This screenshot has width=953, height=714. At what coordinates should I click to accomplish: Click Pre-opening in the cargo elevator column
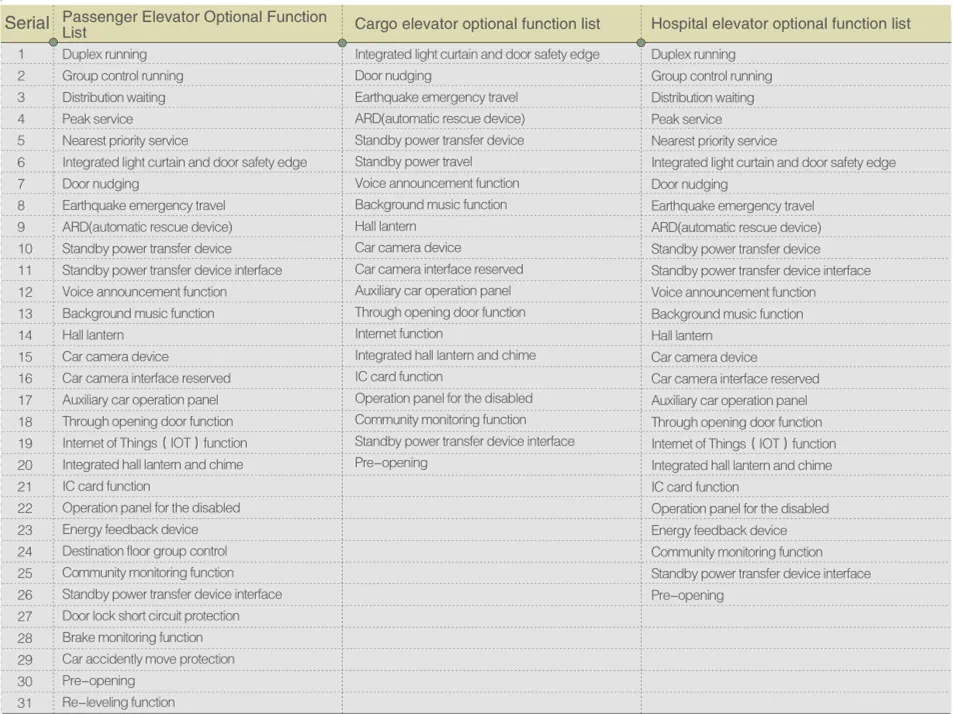point(390,463)
